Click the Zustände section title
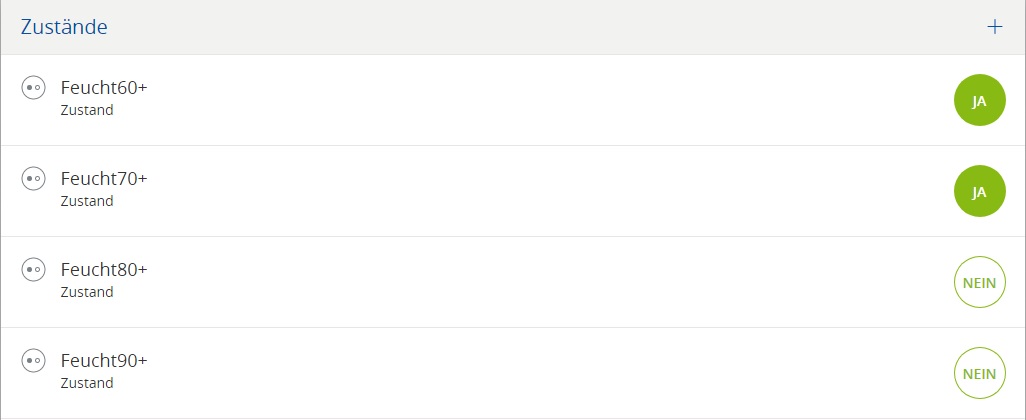The image size is (1026, 420). point(64,27)
